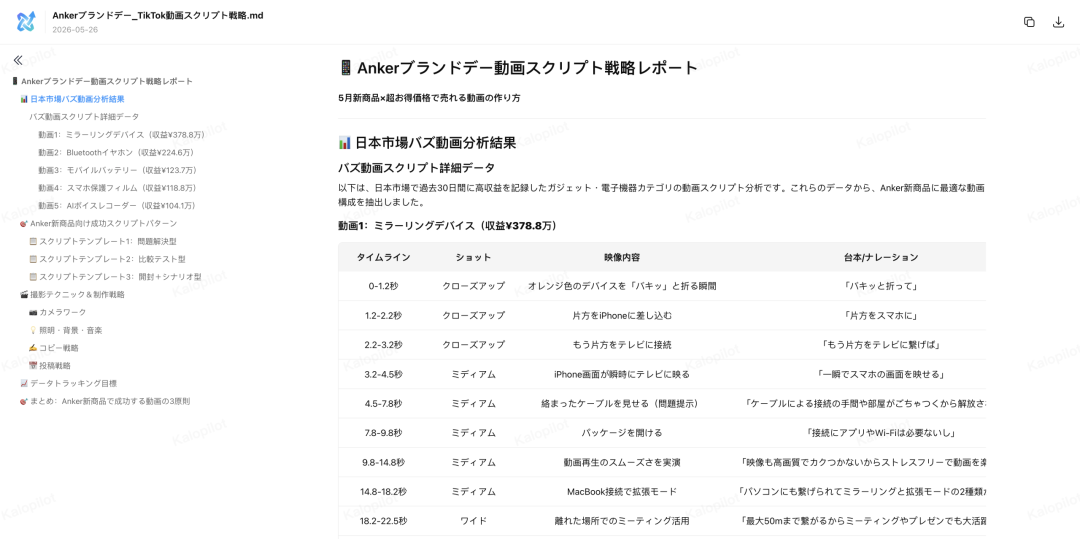
Task: Click narration 「パキッと折って」
Action: [881, 286]
